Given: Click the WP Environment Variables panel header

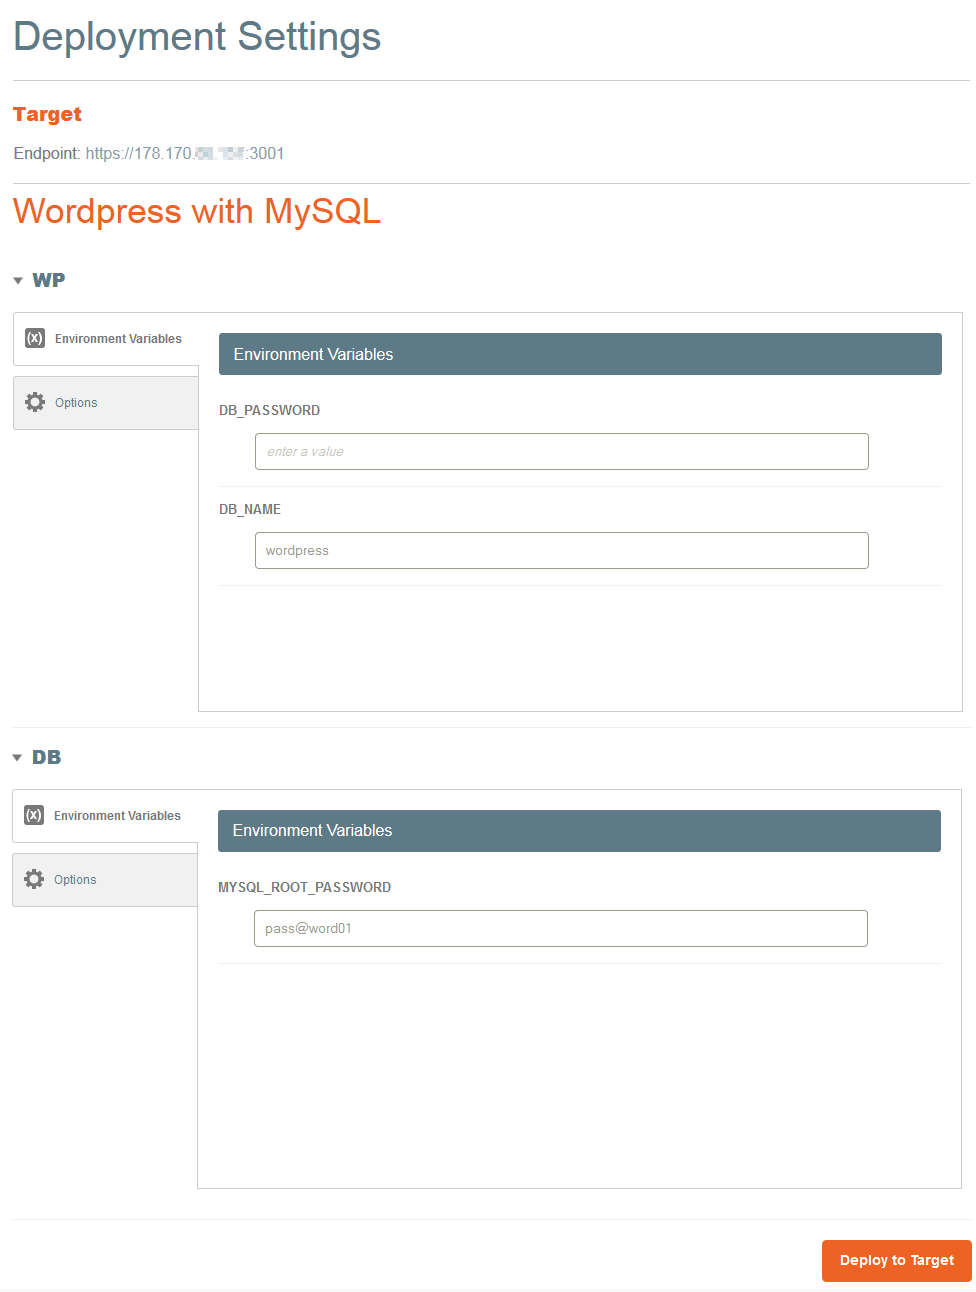Looking at the screenshot, I should tap(580, 354).
